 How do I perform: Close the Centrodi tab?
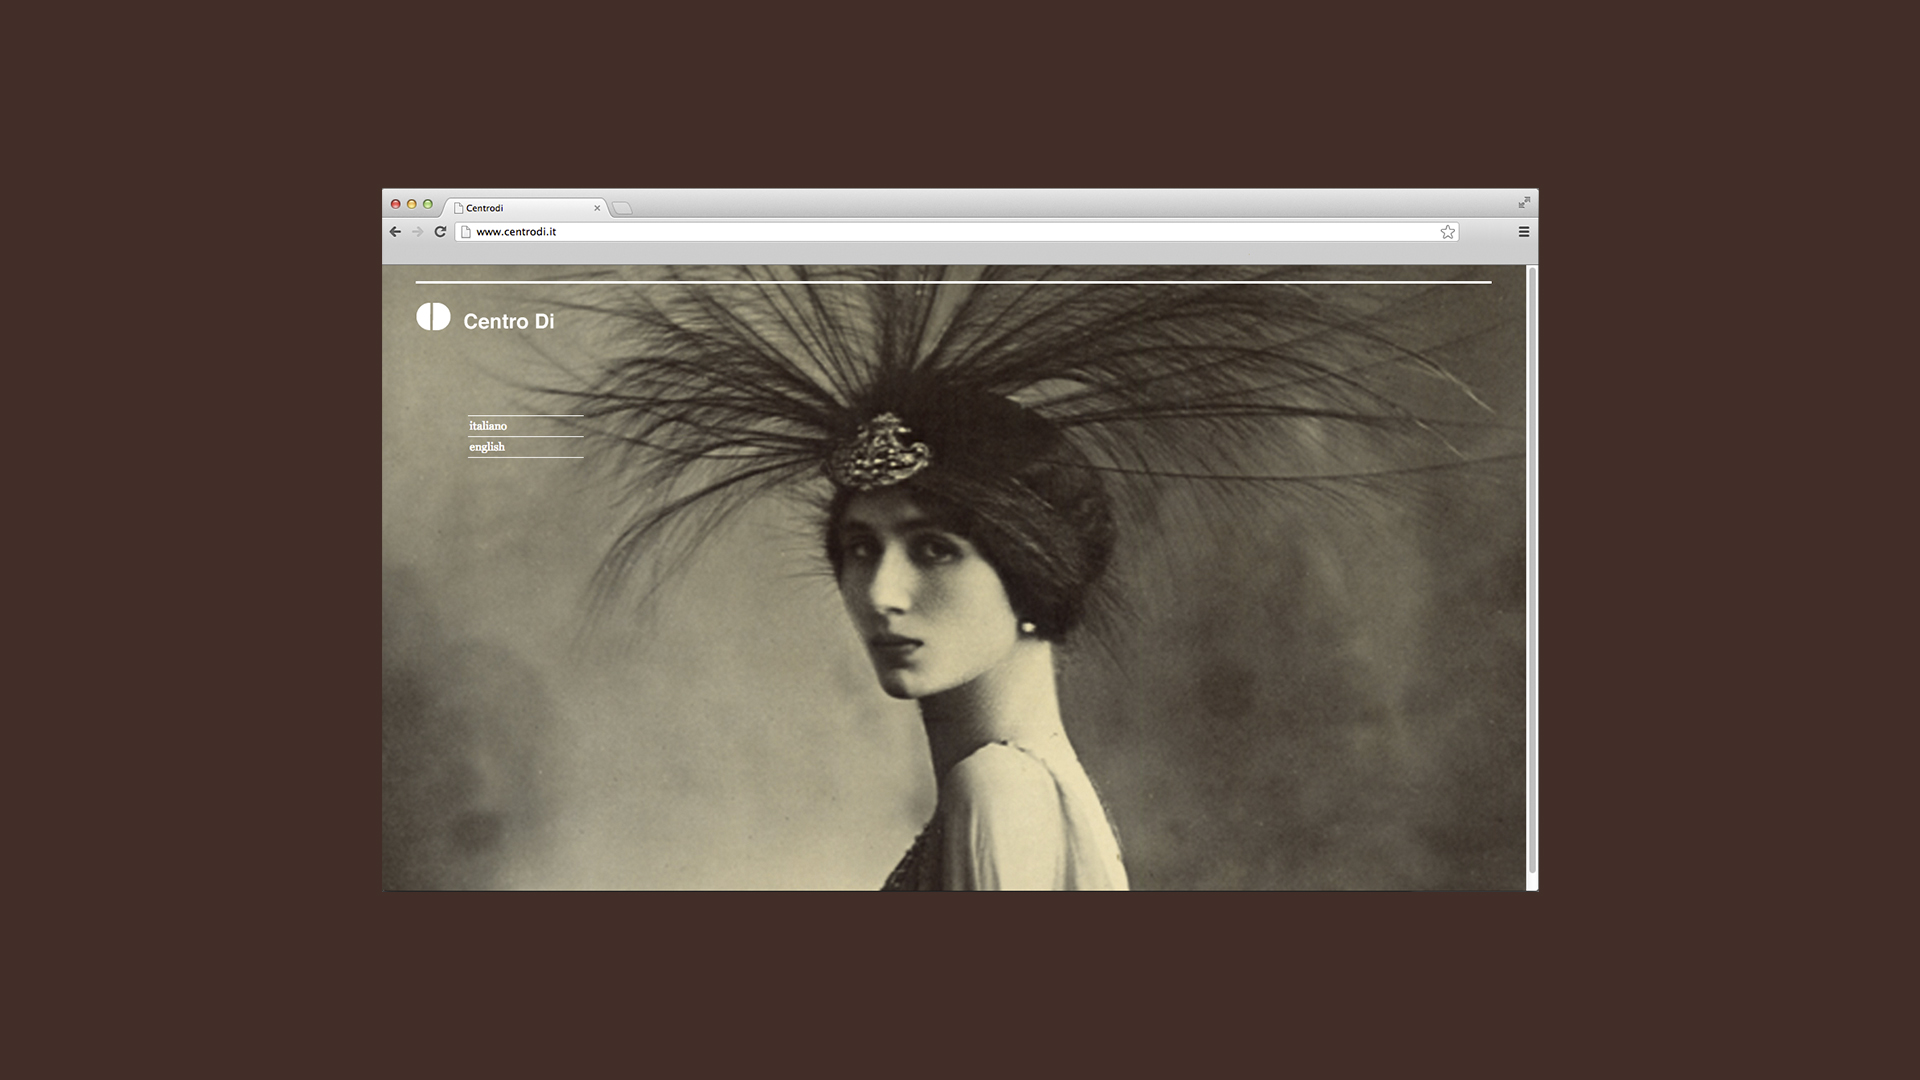[x=597, y=208]
